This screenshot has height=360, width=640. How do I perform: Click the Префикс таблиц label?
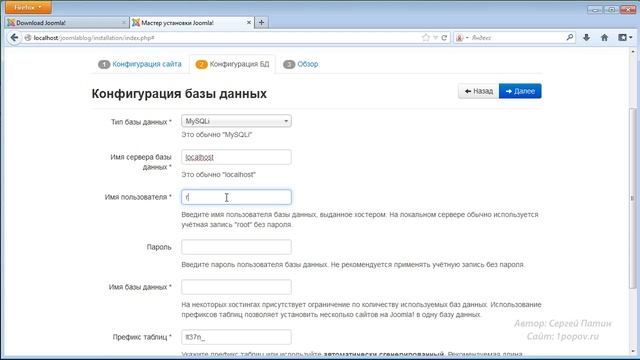coord(142,337)
